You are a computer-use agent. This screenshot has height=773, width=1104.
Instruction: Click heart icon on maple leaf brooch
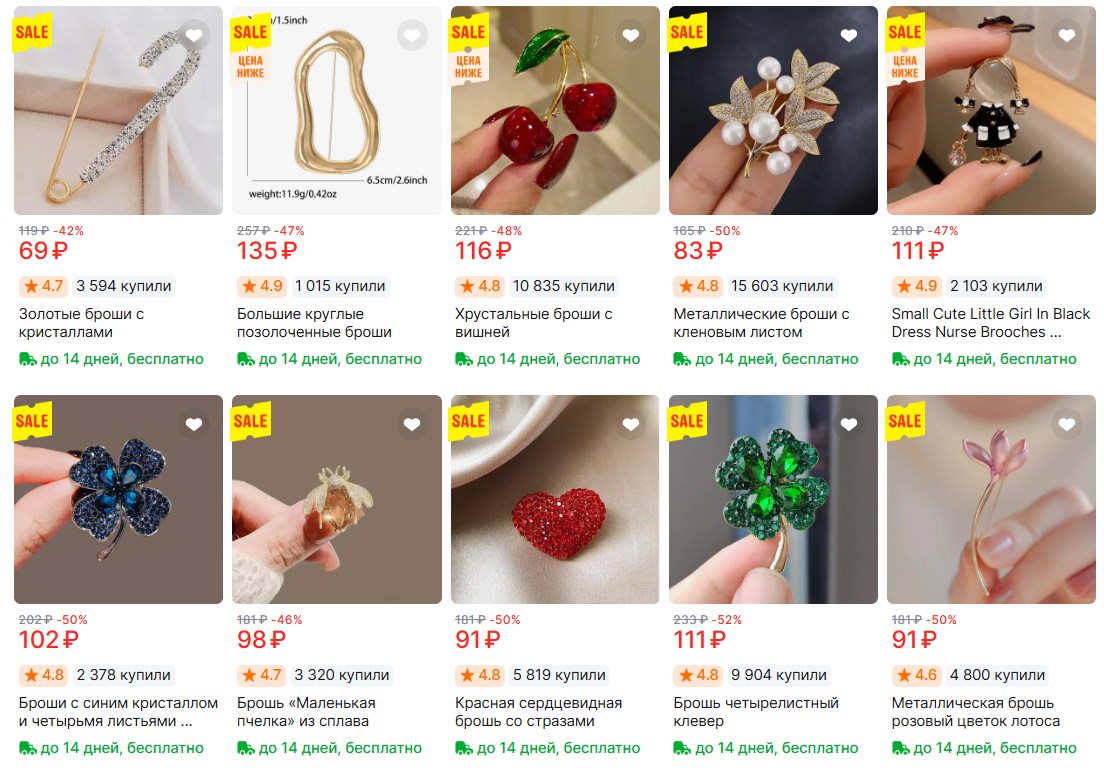point(848,36)
